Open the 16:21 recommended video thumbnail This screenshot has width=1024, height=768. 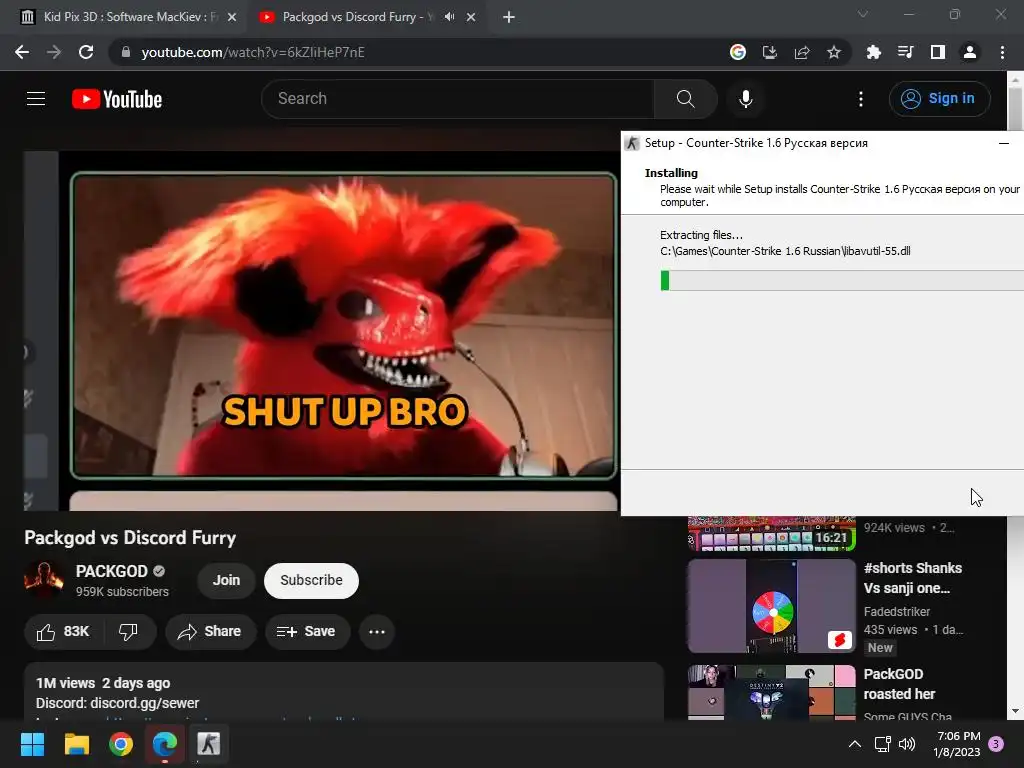[x=771, y=534]
